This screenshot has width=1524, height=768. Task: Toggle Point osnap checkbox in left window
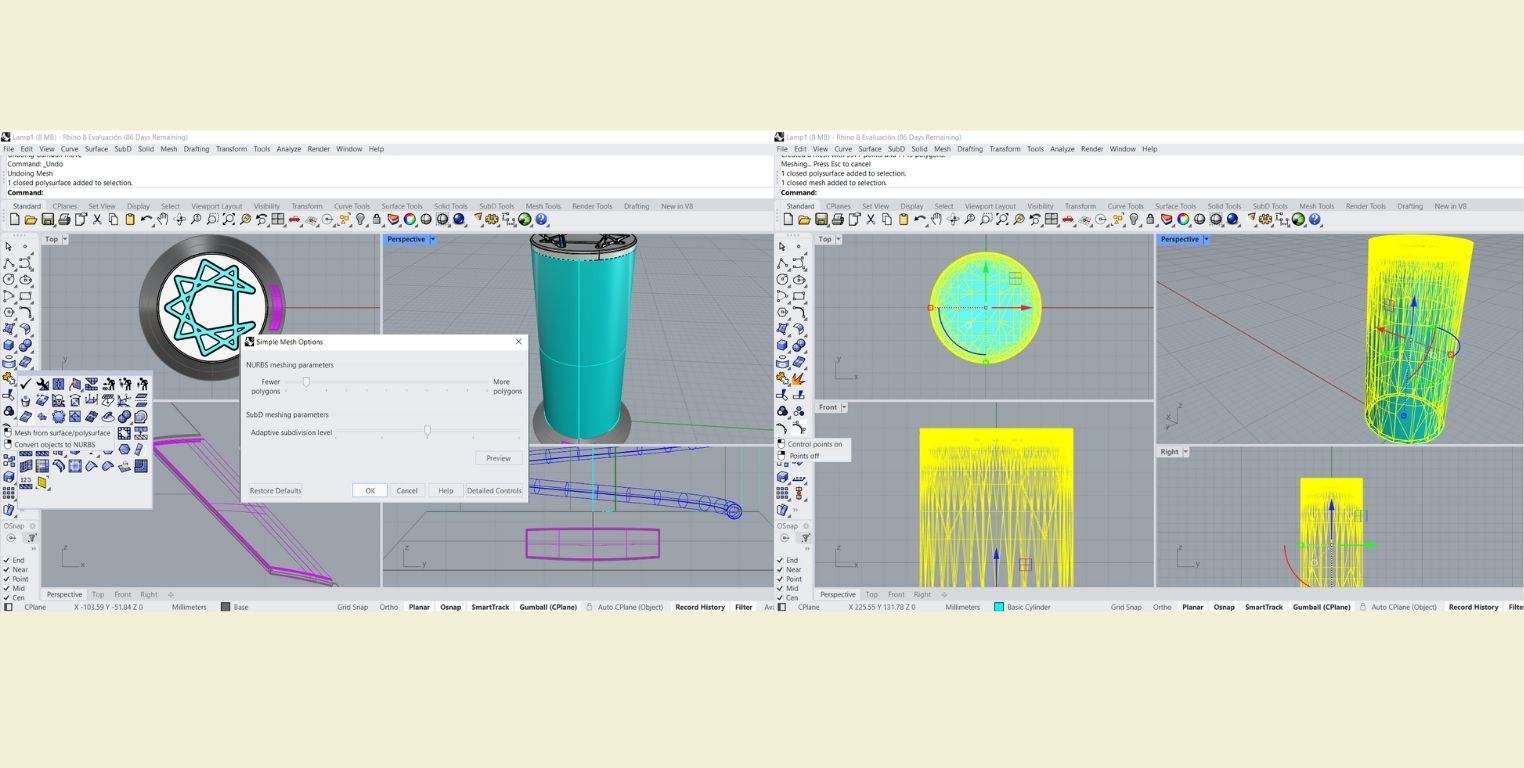(7, 579)
